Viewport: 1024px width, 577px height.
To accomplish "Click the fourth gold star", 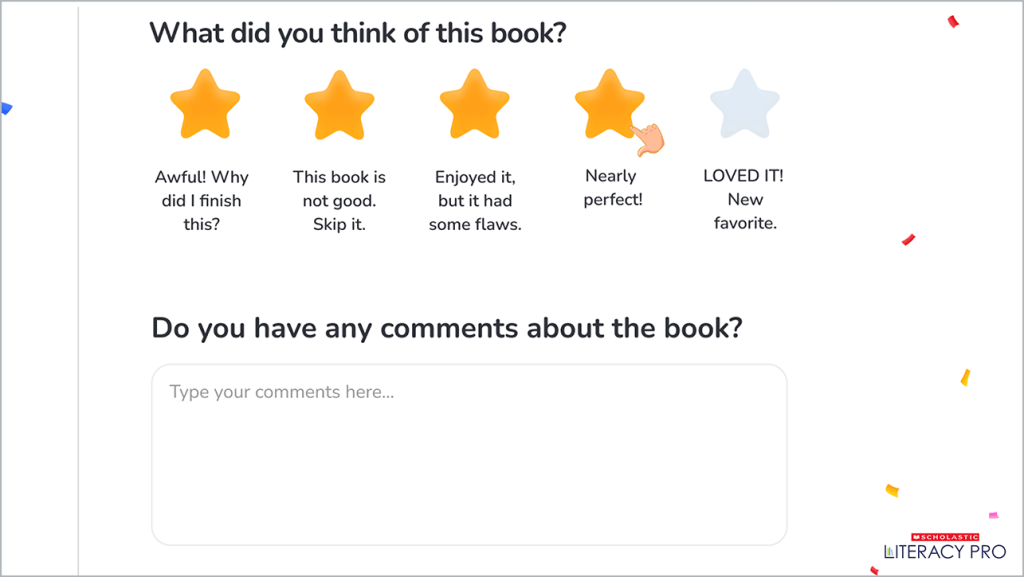I will (x=608, y=102).
